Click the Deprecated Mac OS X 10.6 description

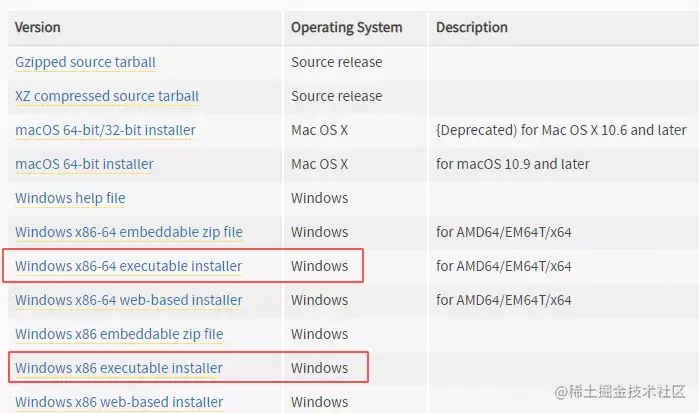point(561,130)
